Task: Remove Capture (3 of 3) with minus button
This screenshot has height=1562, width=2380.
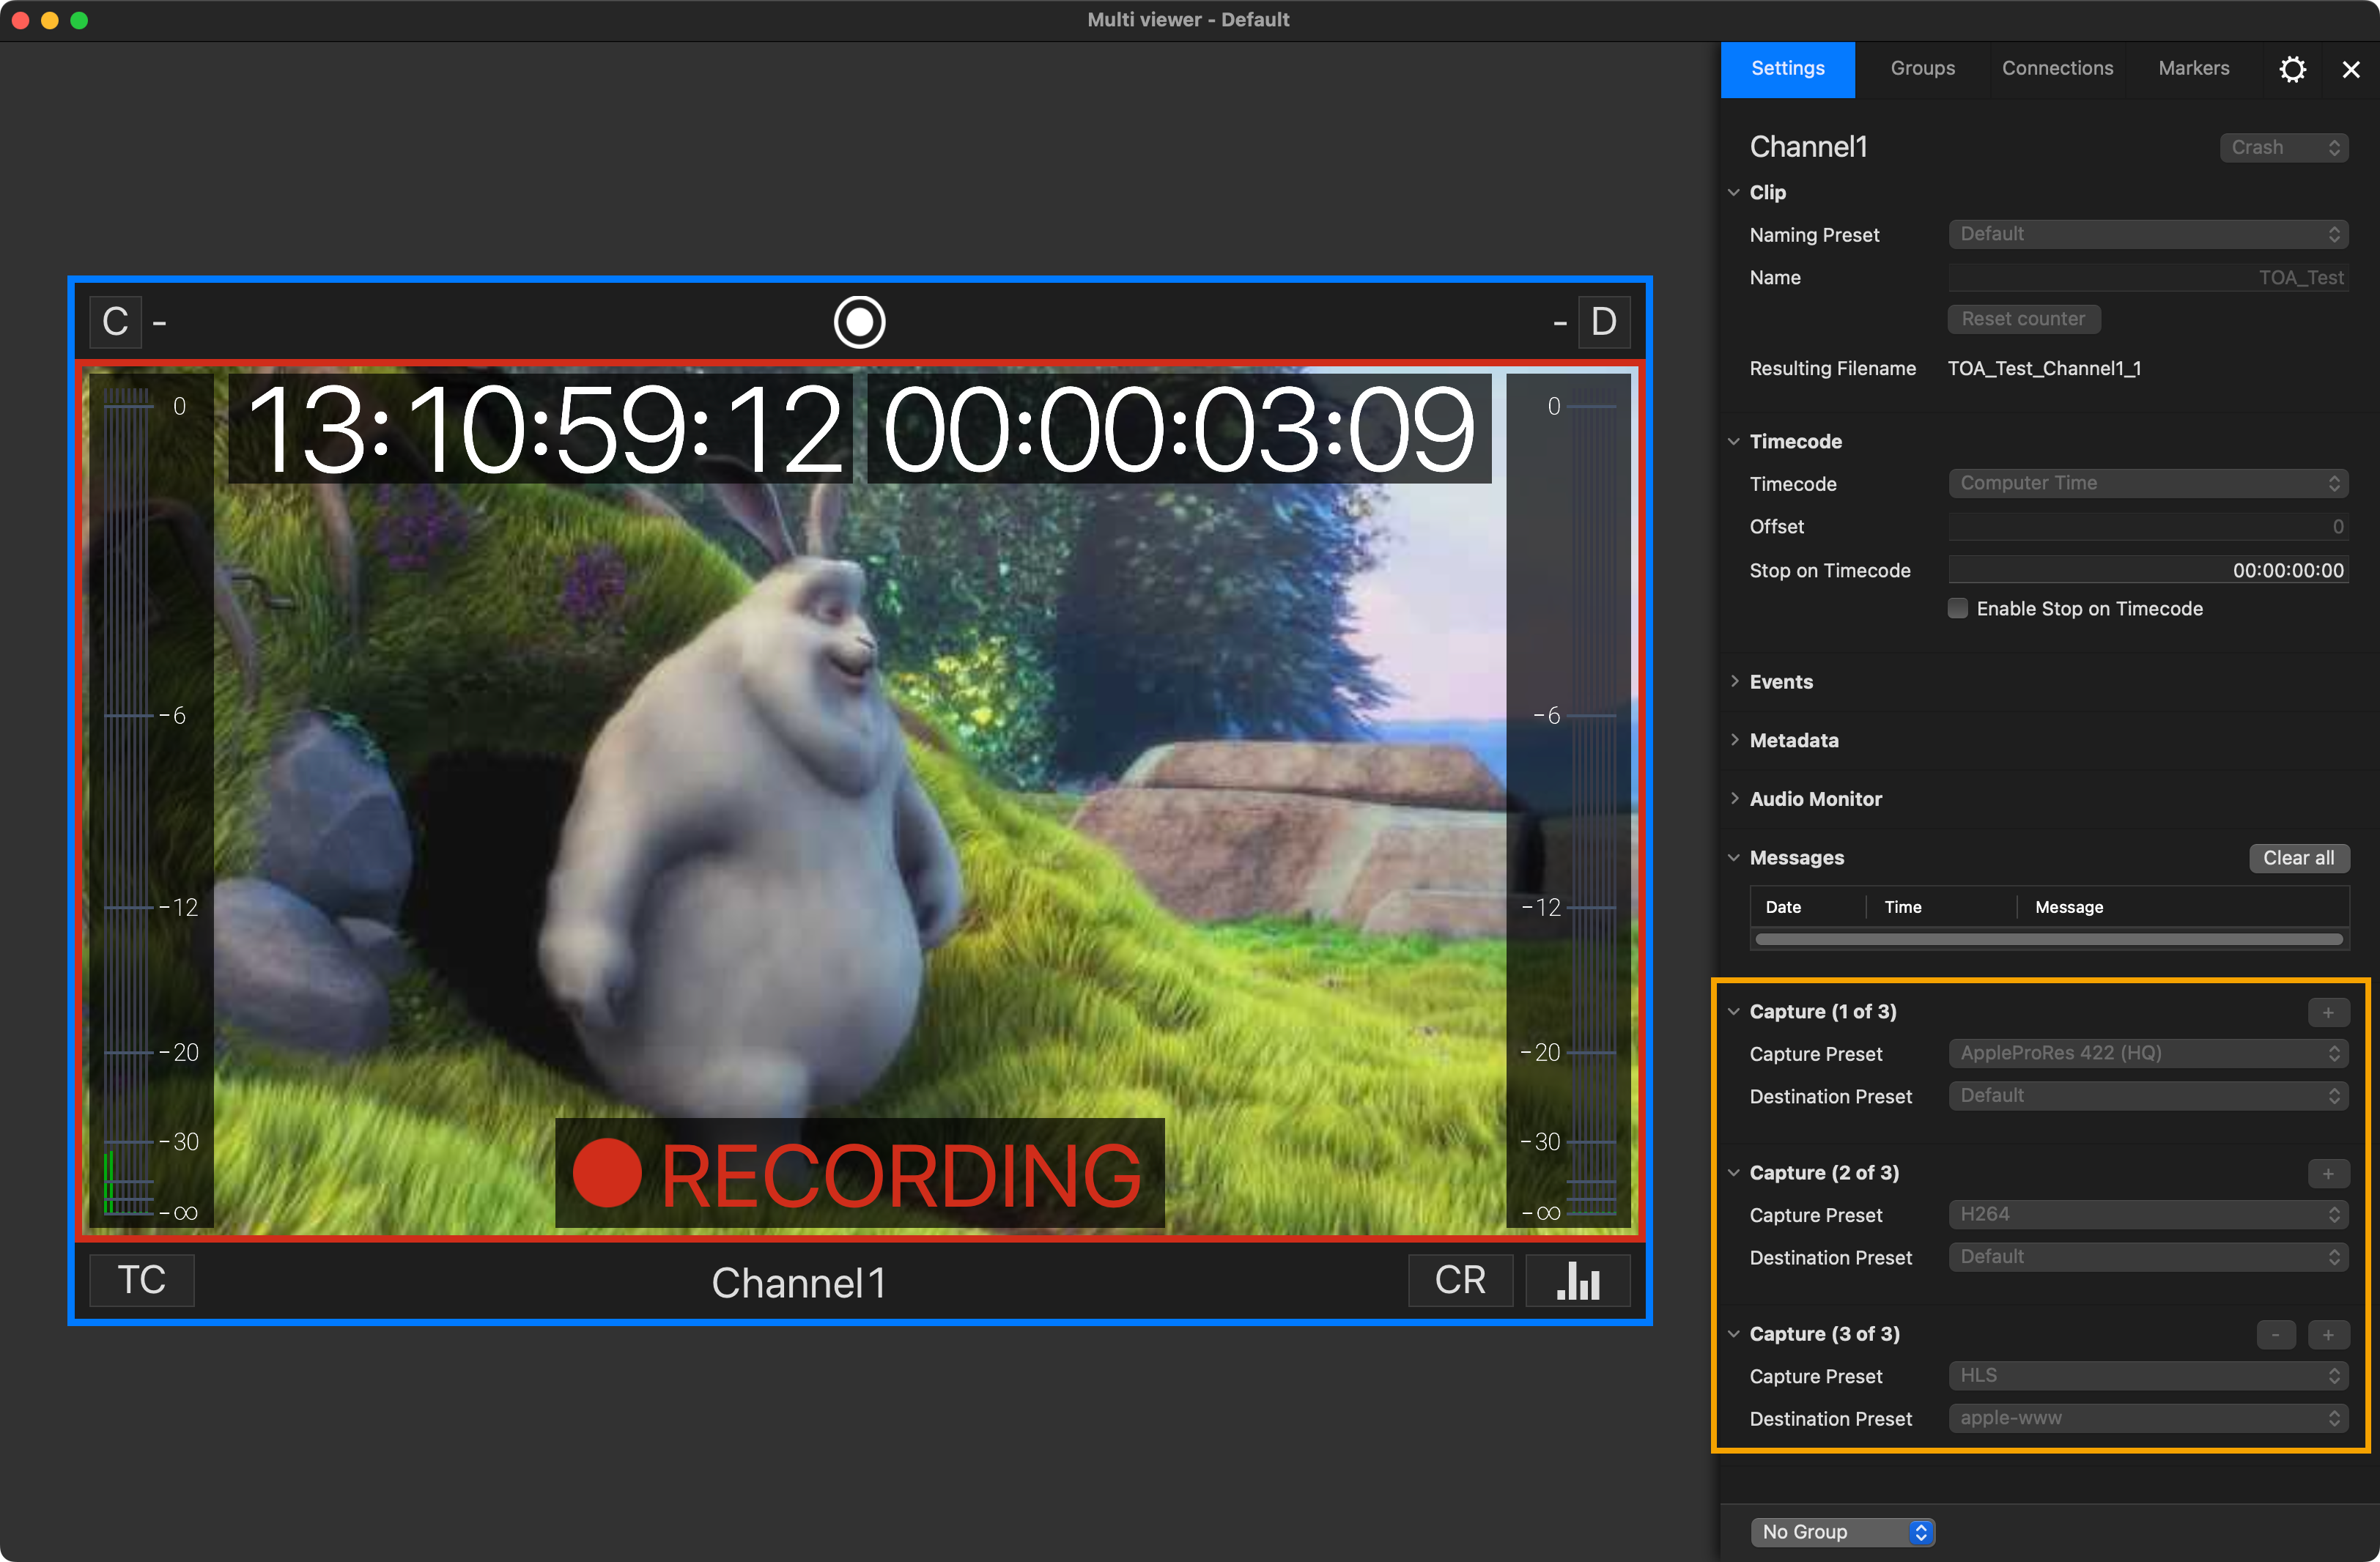Action: point(2276,1334)
